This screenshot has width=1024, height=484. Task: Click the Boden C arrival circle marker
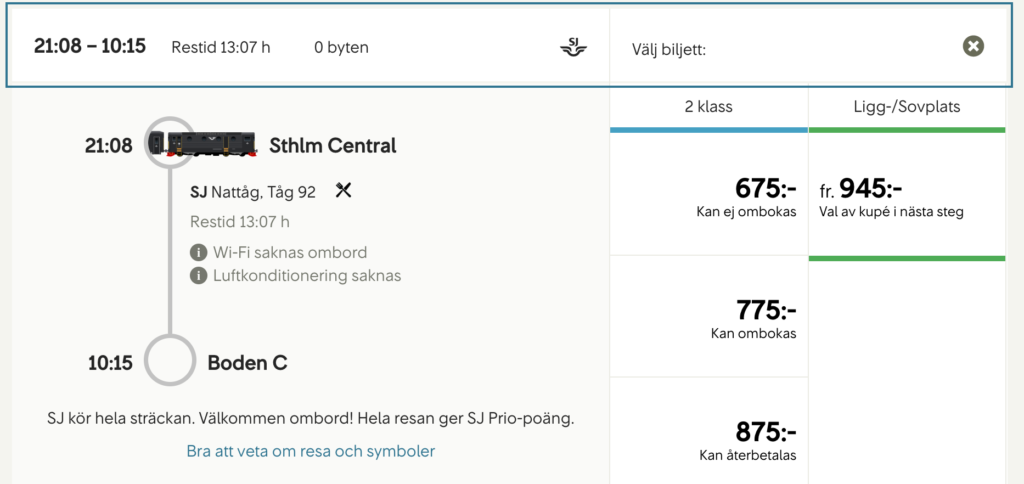coord(169,361)
